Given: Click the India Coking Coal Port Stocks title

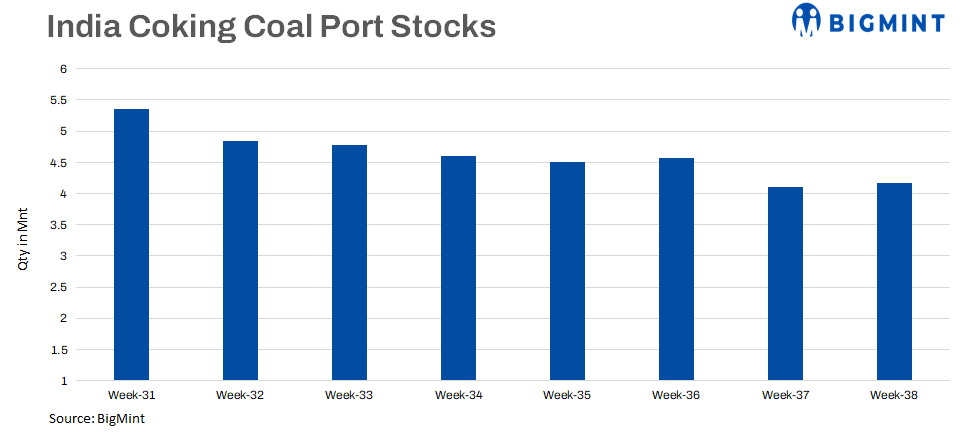Looking at the screenshot, I should (271, 27).
